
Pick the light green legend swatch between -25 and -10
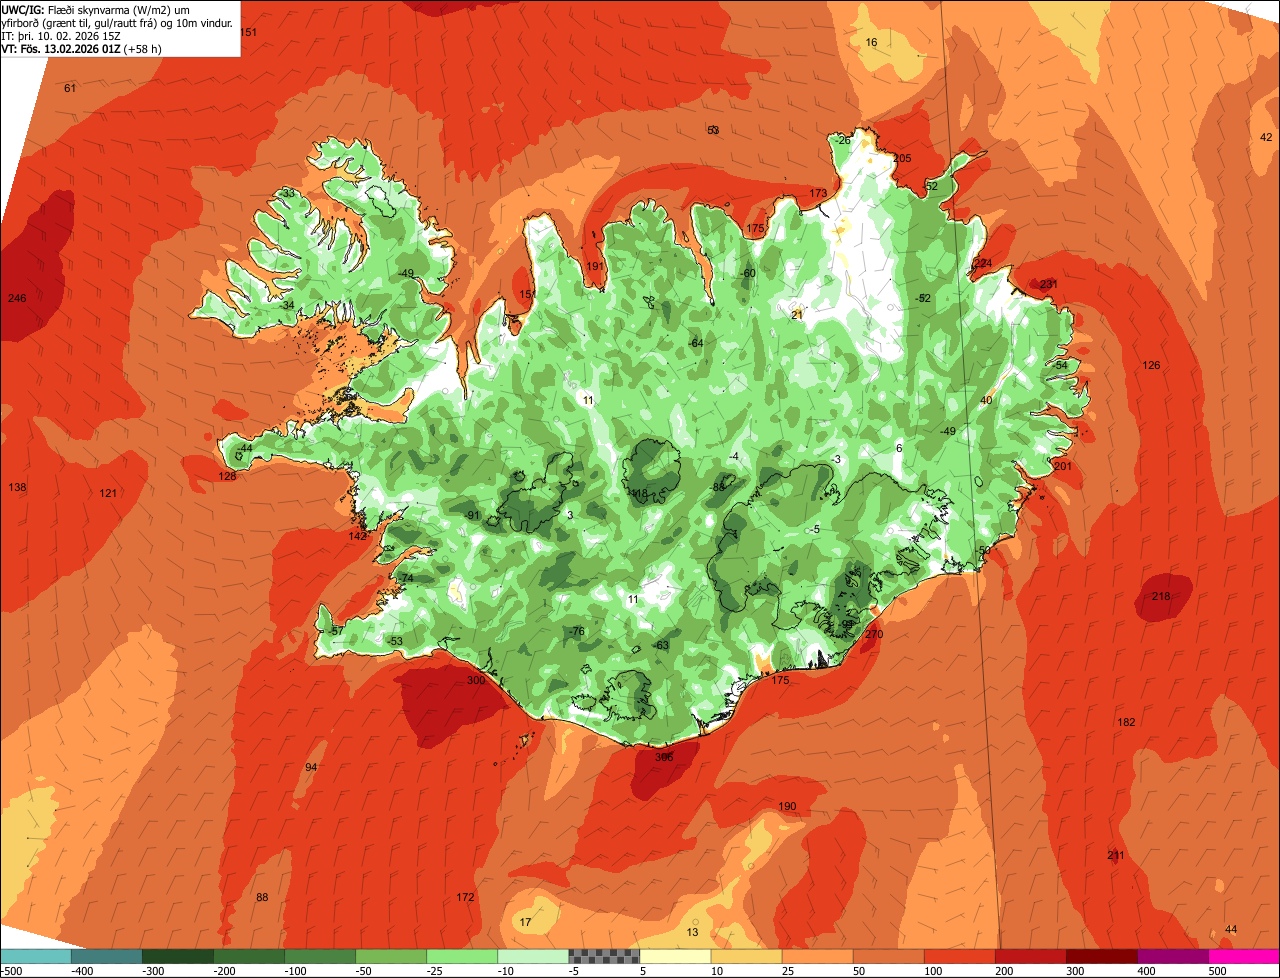click(462, 956)
